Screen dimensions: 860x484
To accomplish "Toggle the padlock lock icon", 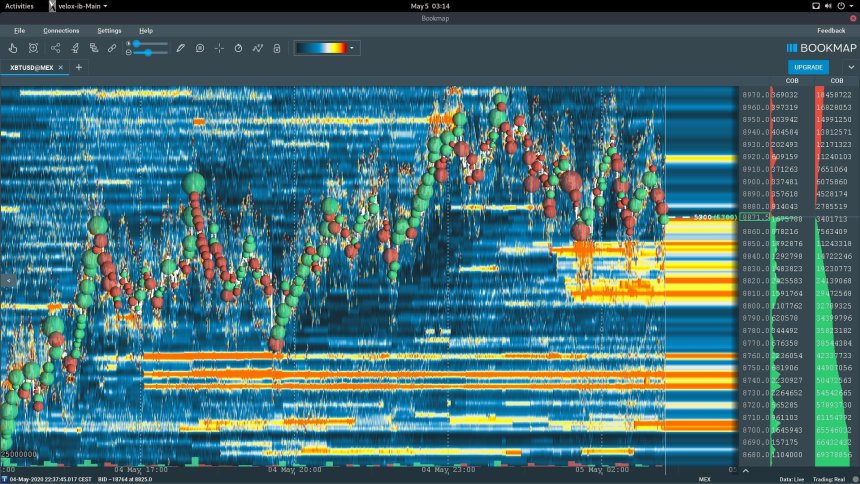I will 277,47.
